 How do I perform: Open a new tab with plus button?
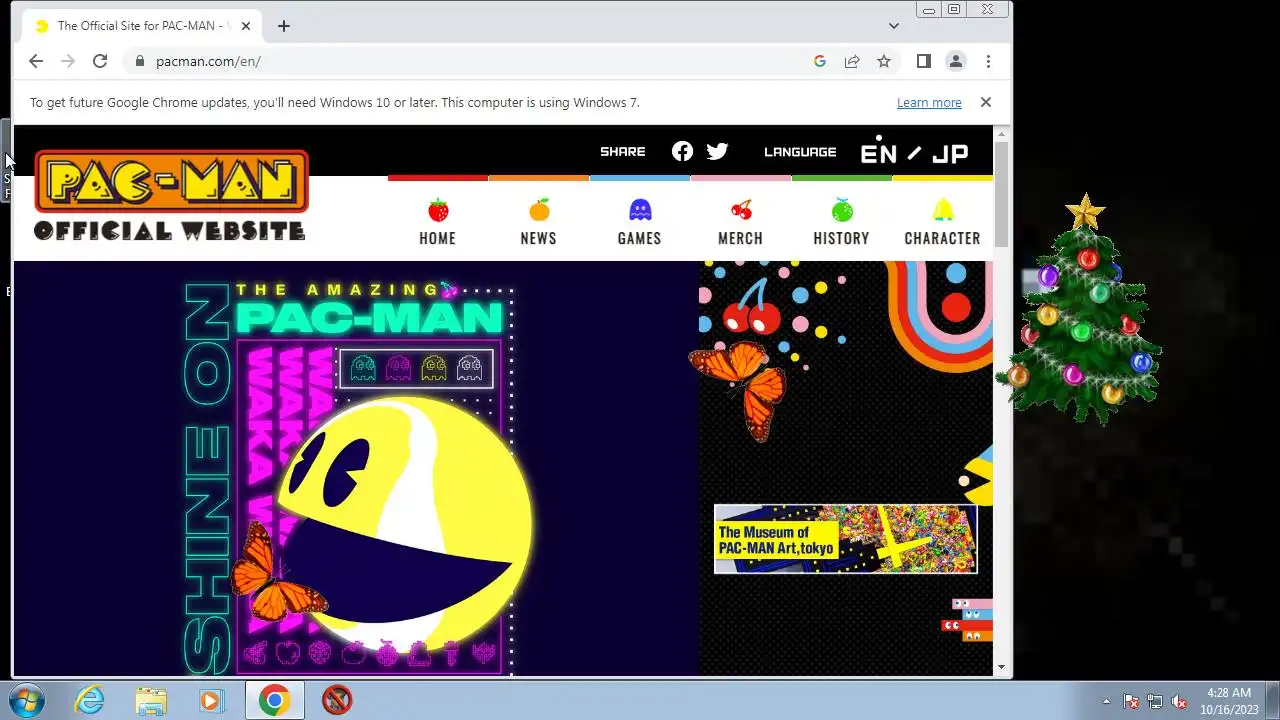[x=284, y=26]
